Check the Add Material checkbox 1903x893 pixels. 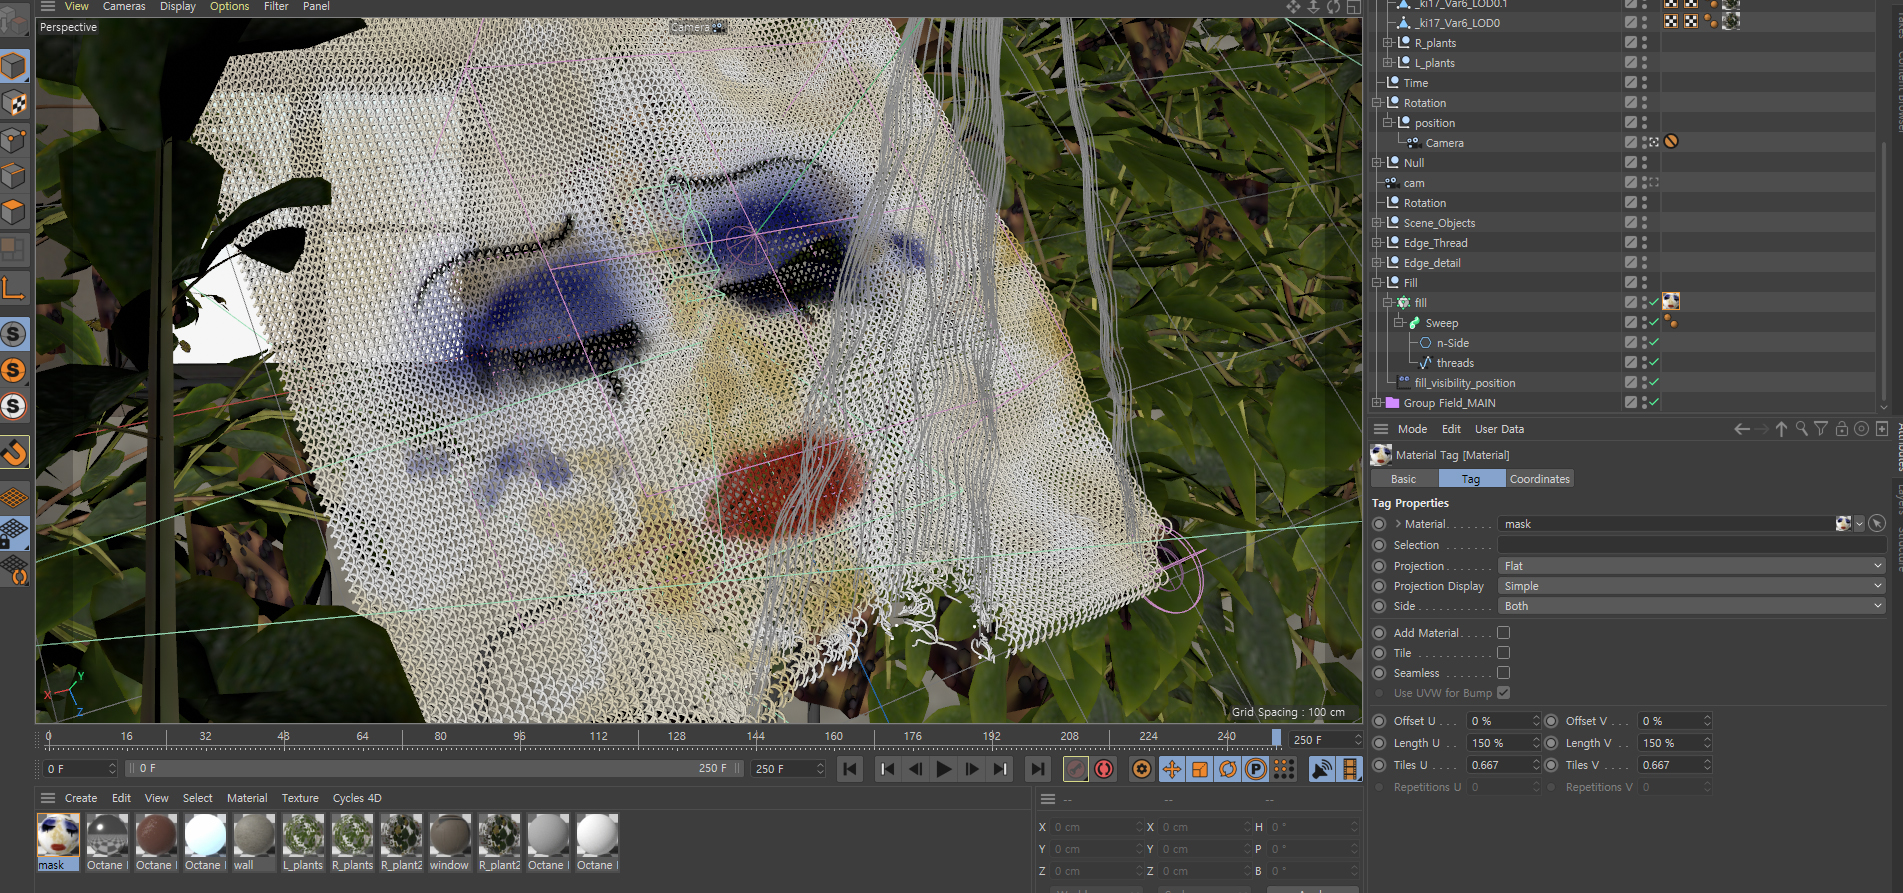1503,633
